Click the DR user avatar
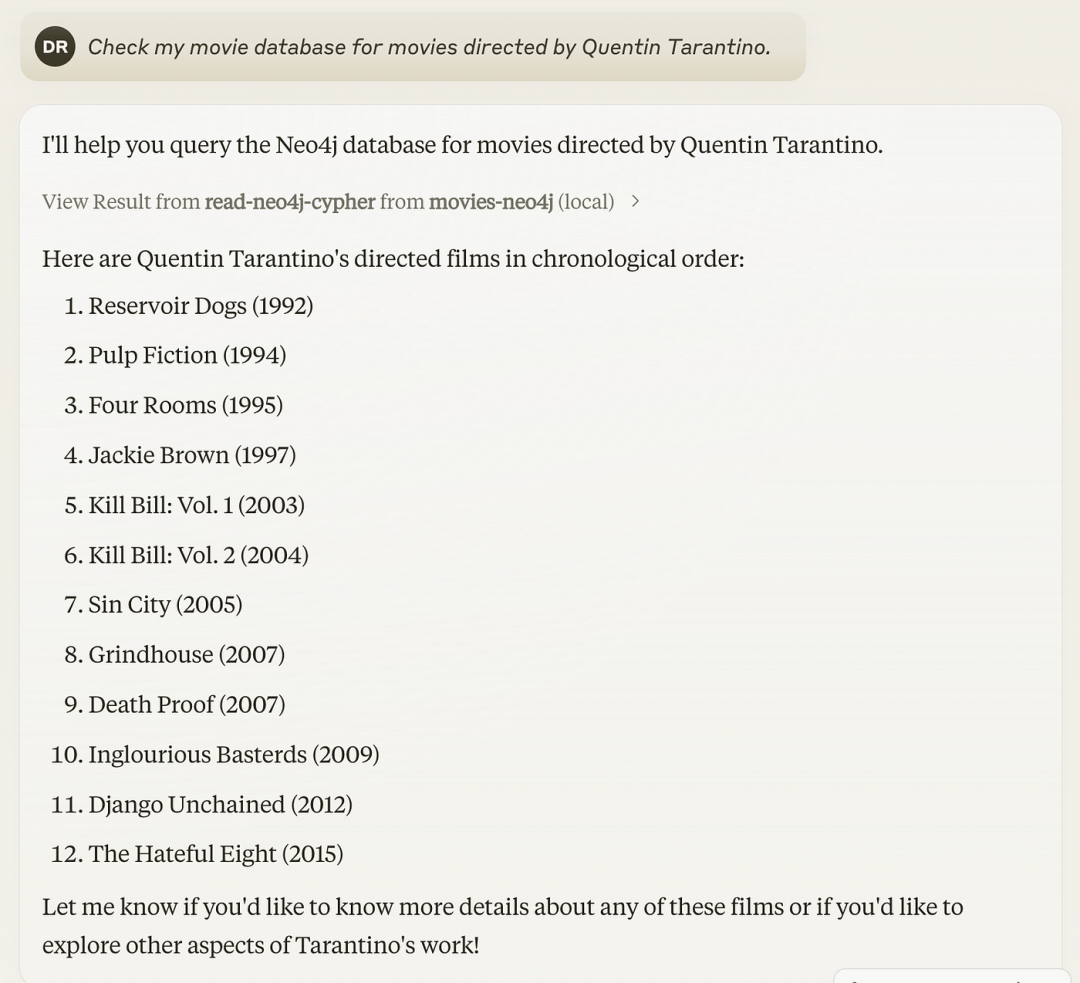The width and height of the screenshot is (1080, 983). (x=55, y=47)
